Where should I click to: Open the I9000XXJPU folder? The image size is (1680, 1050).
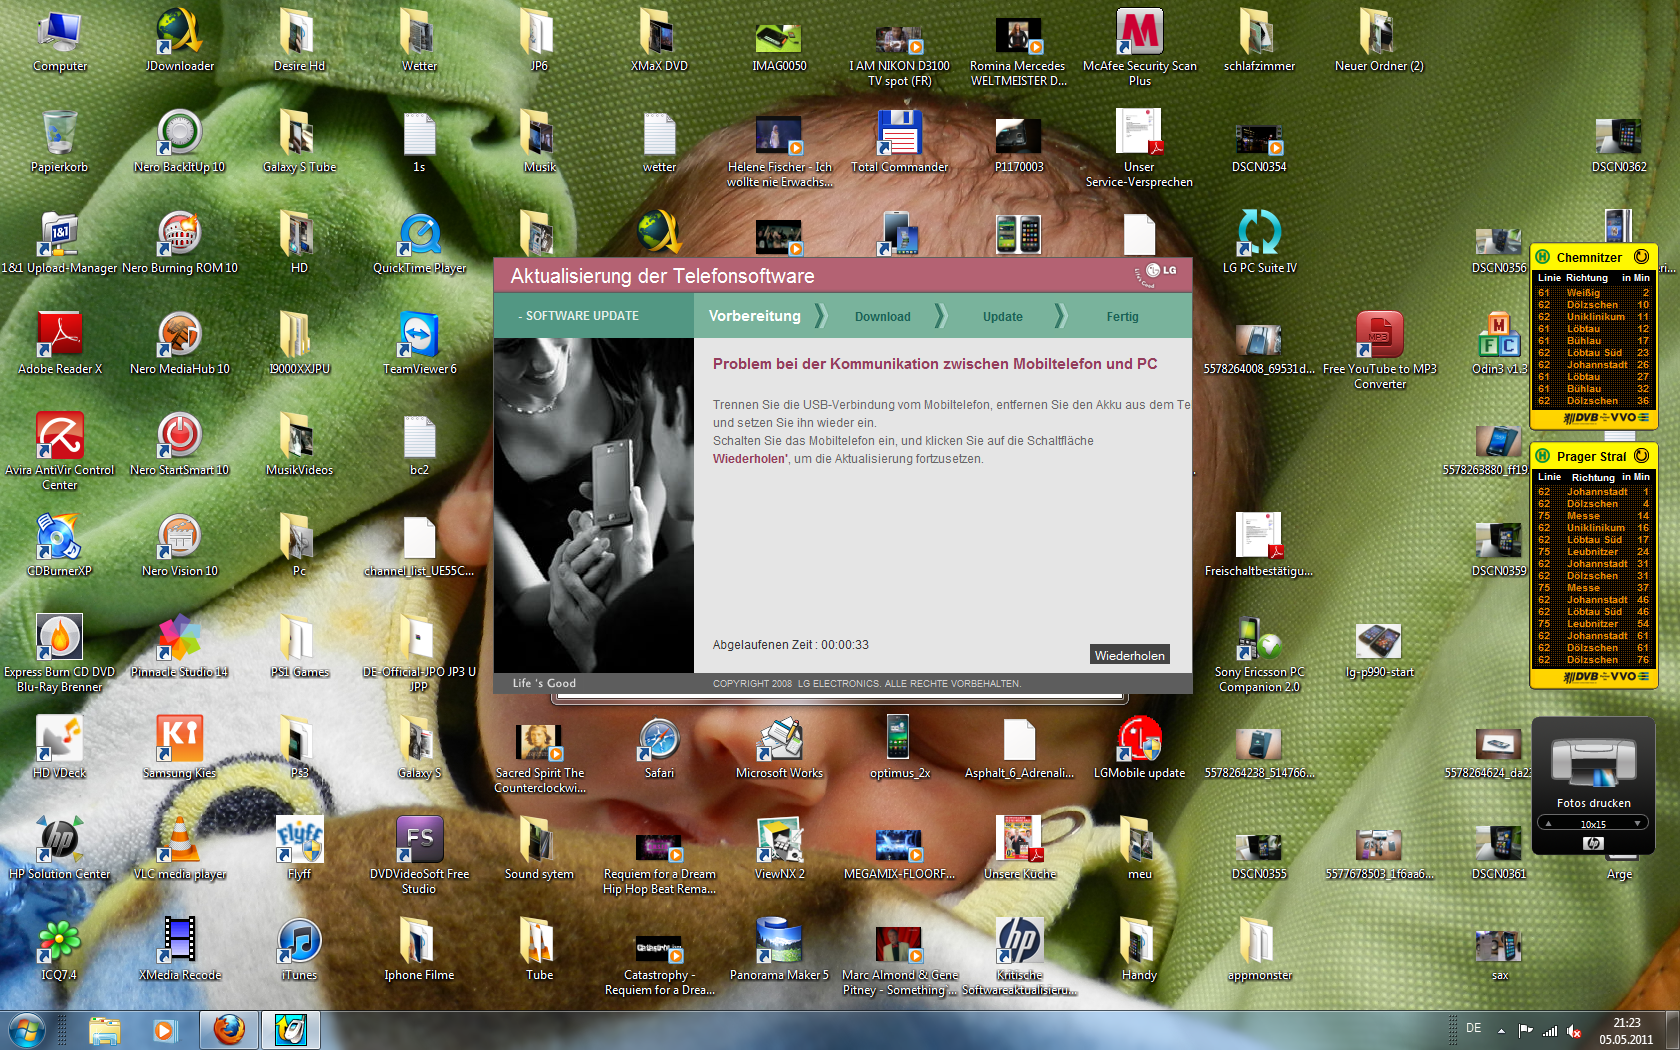point(299,343)
